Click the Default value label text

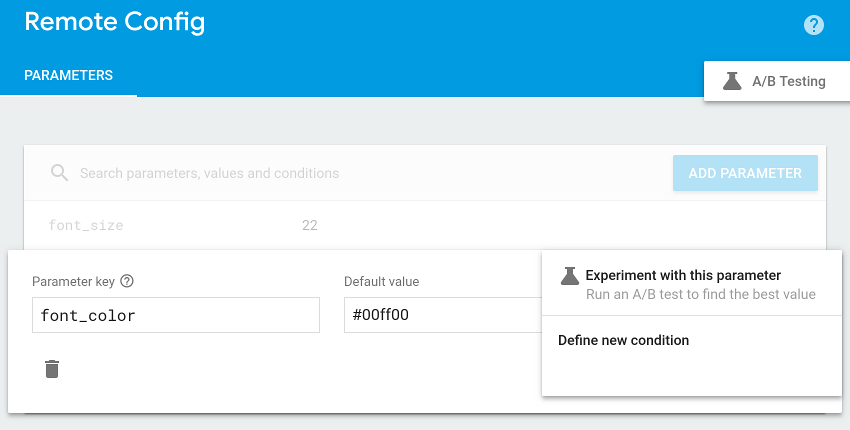click(382, 281)
